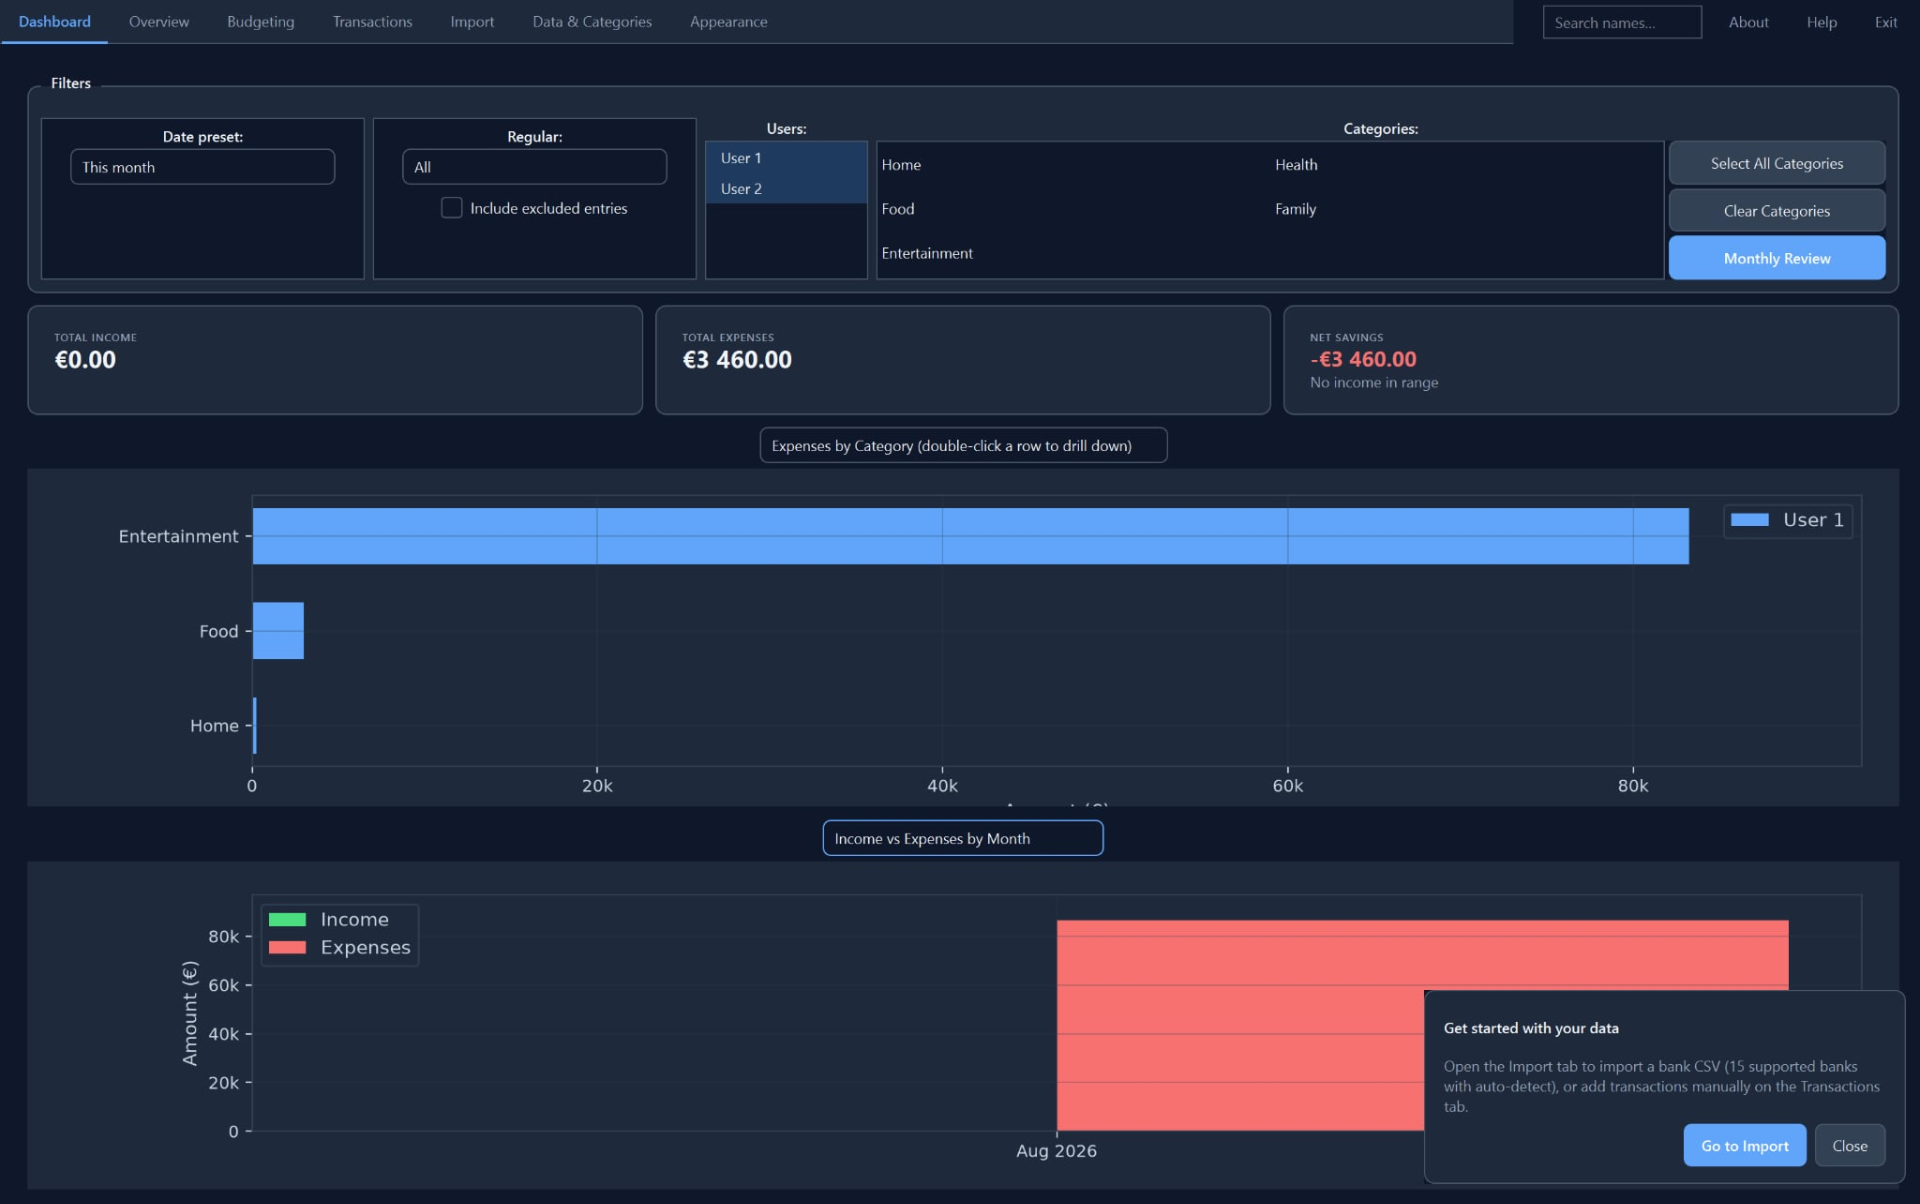Open the Date preset dropdown
Image resolution: width=1920 pixels, height=1204 pixels.
(x=202, y=167)
